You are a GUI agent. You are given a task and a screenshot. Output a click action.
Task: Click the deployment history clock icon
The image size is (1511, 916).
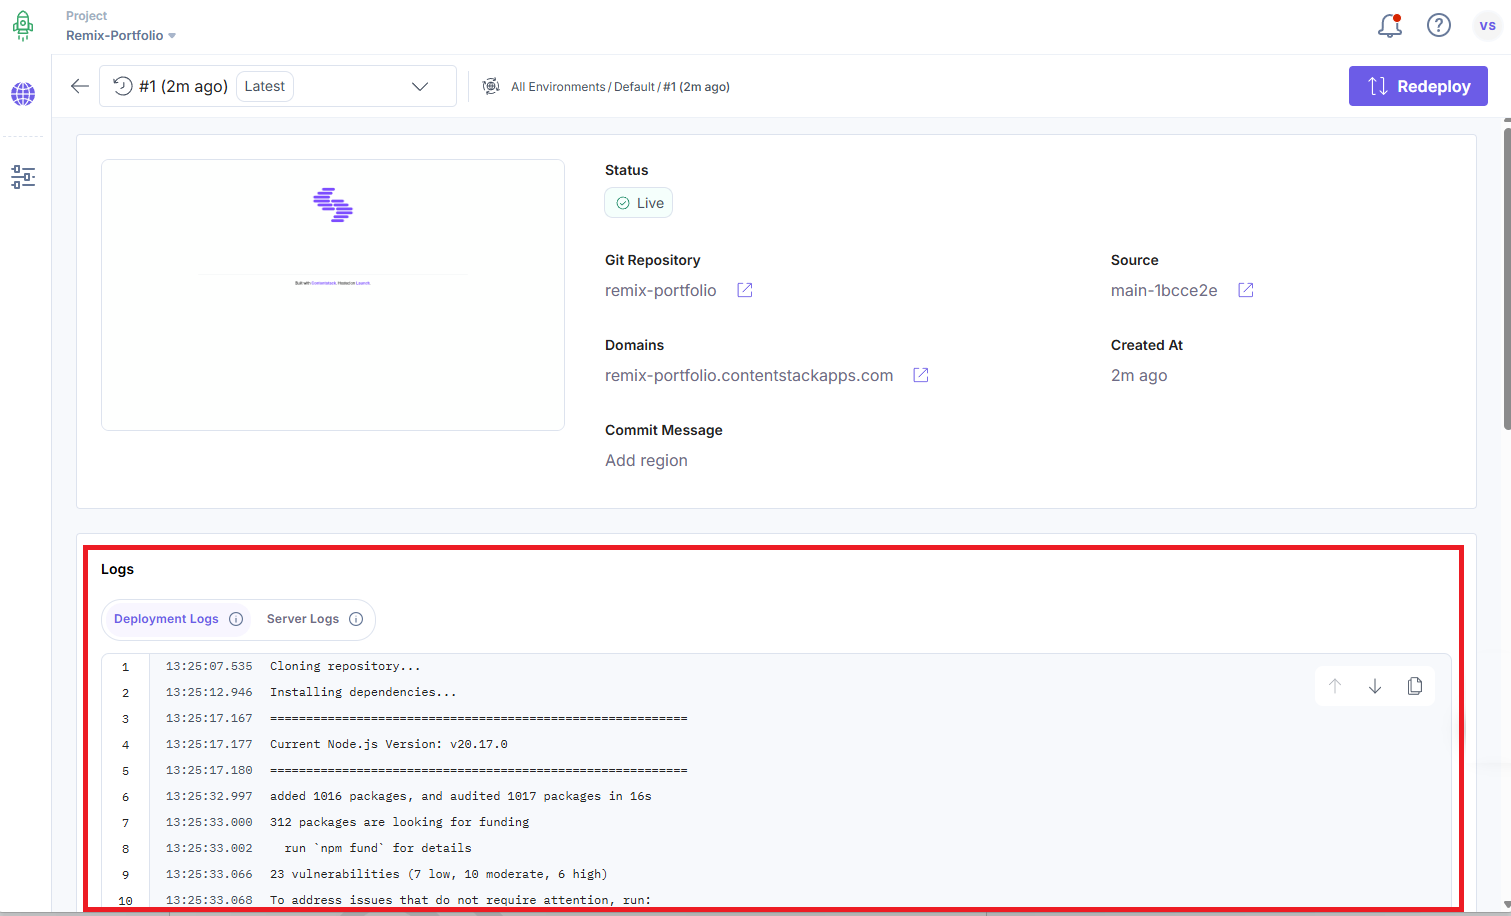[x=122, y=86]
